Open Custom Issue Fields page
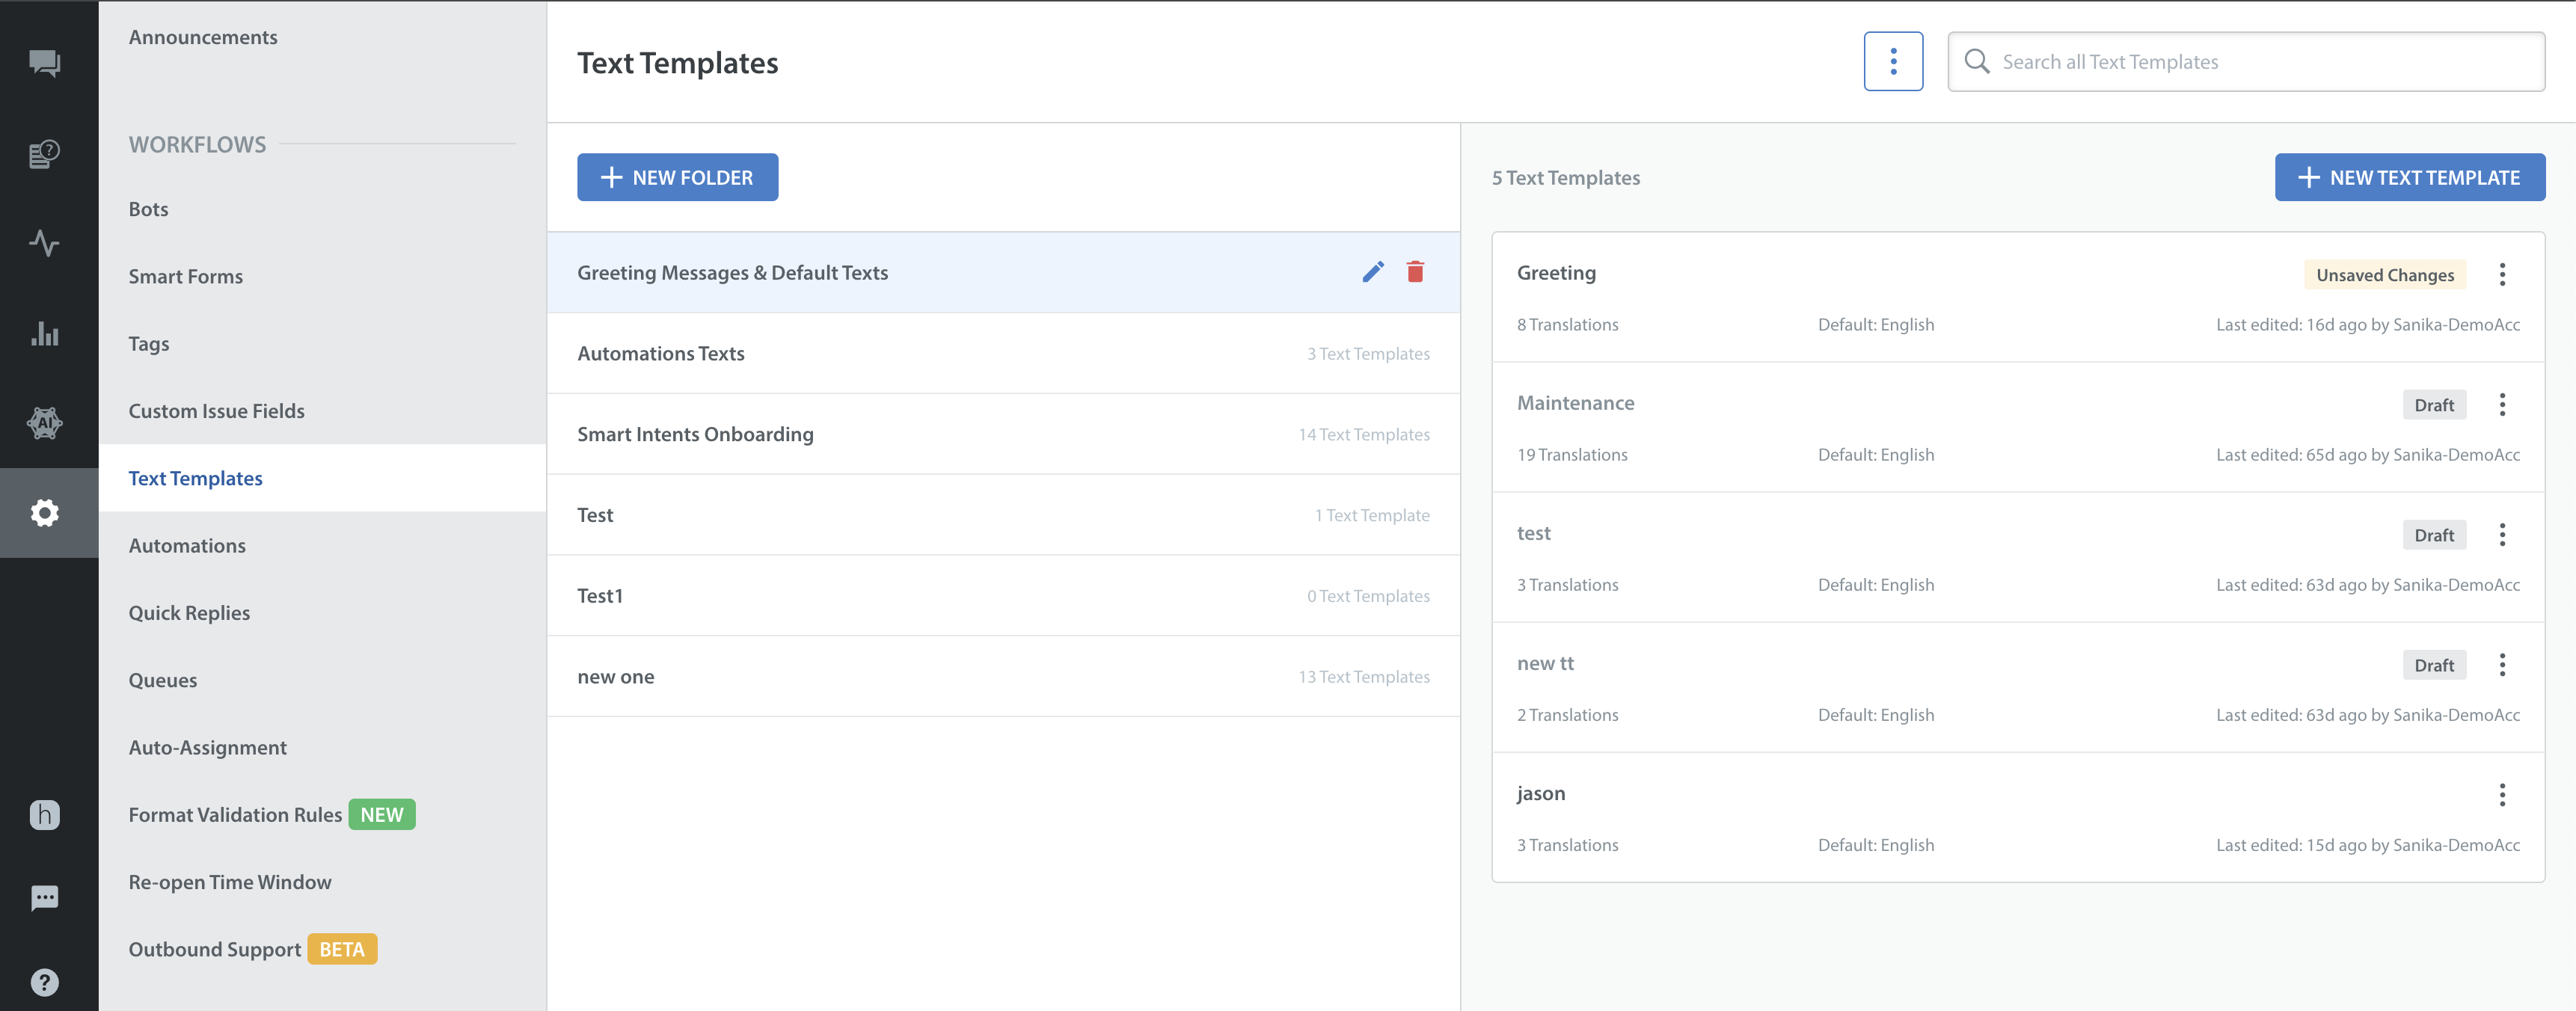 216,411
